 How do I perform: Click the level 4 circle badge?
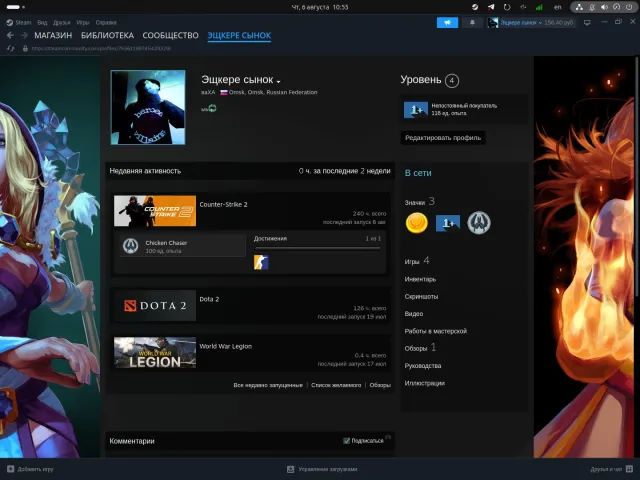(451, 80)
